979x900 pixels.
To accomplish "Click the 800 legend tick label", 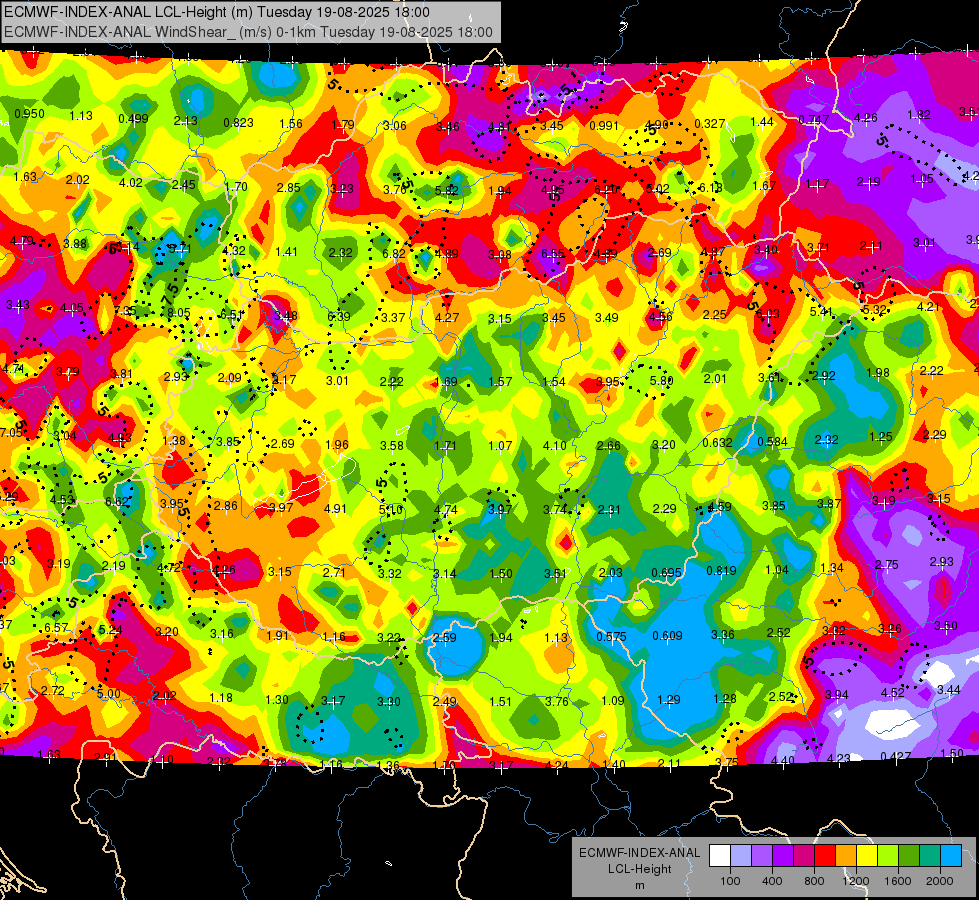I will tap(814, 881).
